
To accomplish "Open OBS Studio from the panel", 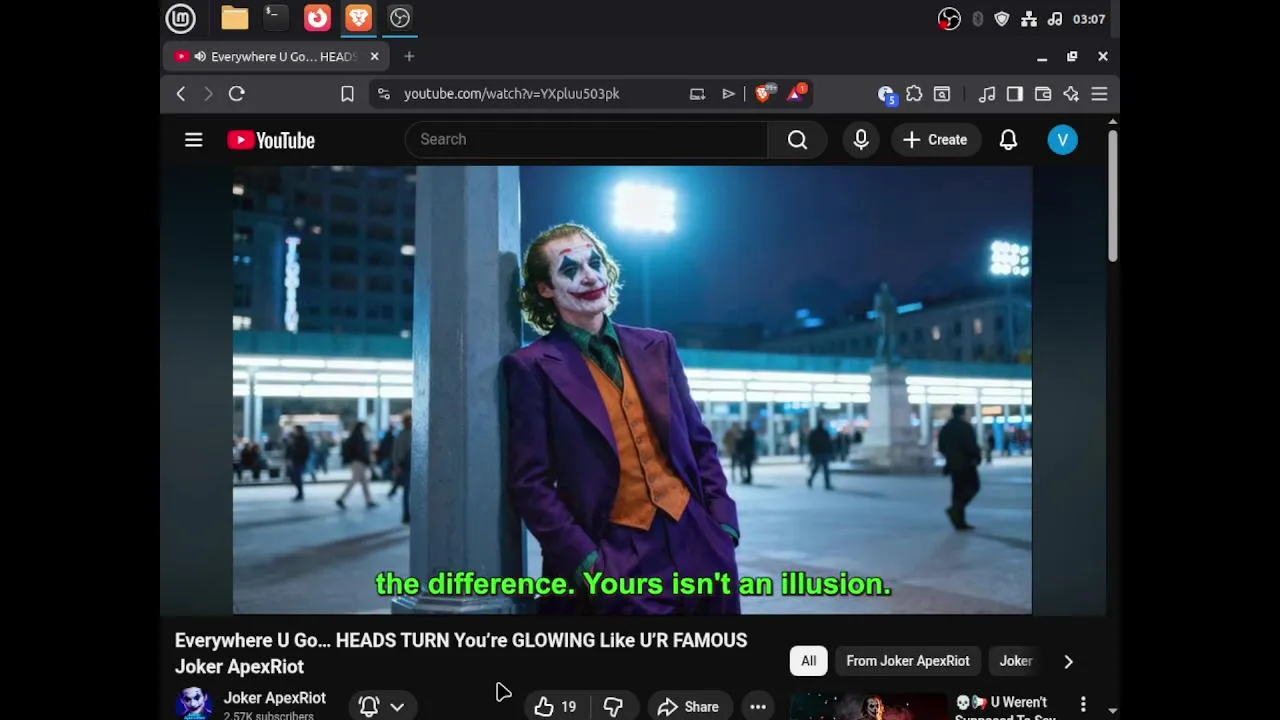I will point(400,18).
